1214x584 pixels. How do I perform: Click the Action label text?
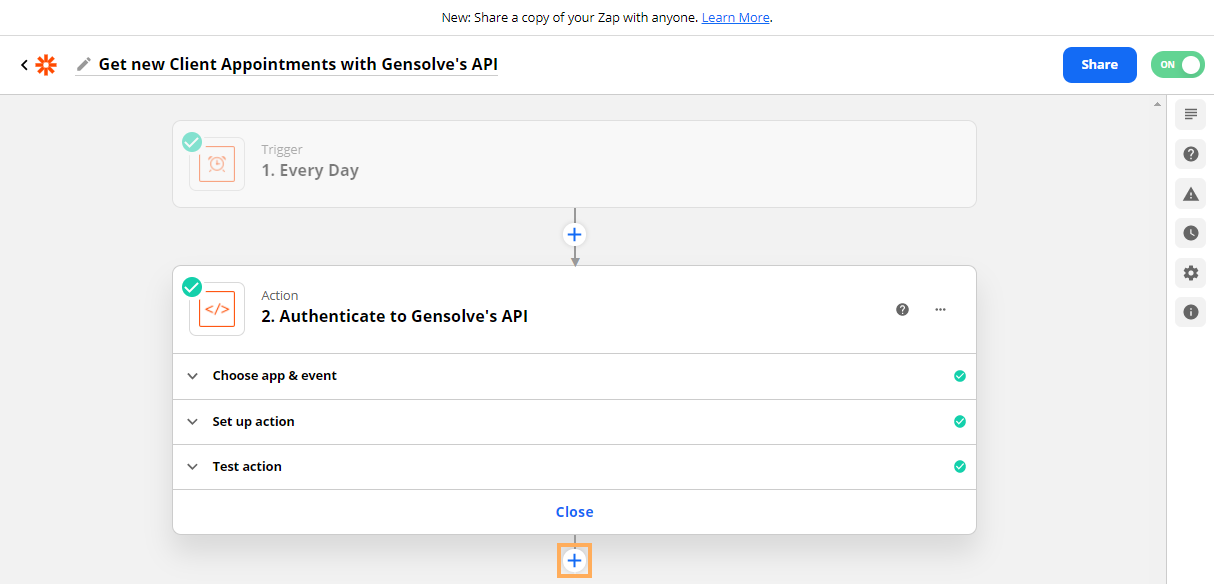(x=280, y=296)
